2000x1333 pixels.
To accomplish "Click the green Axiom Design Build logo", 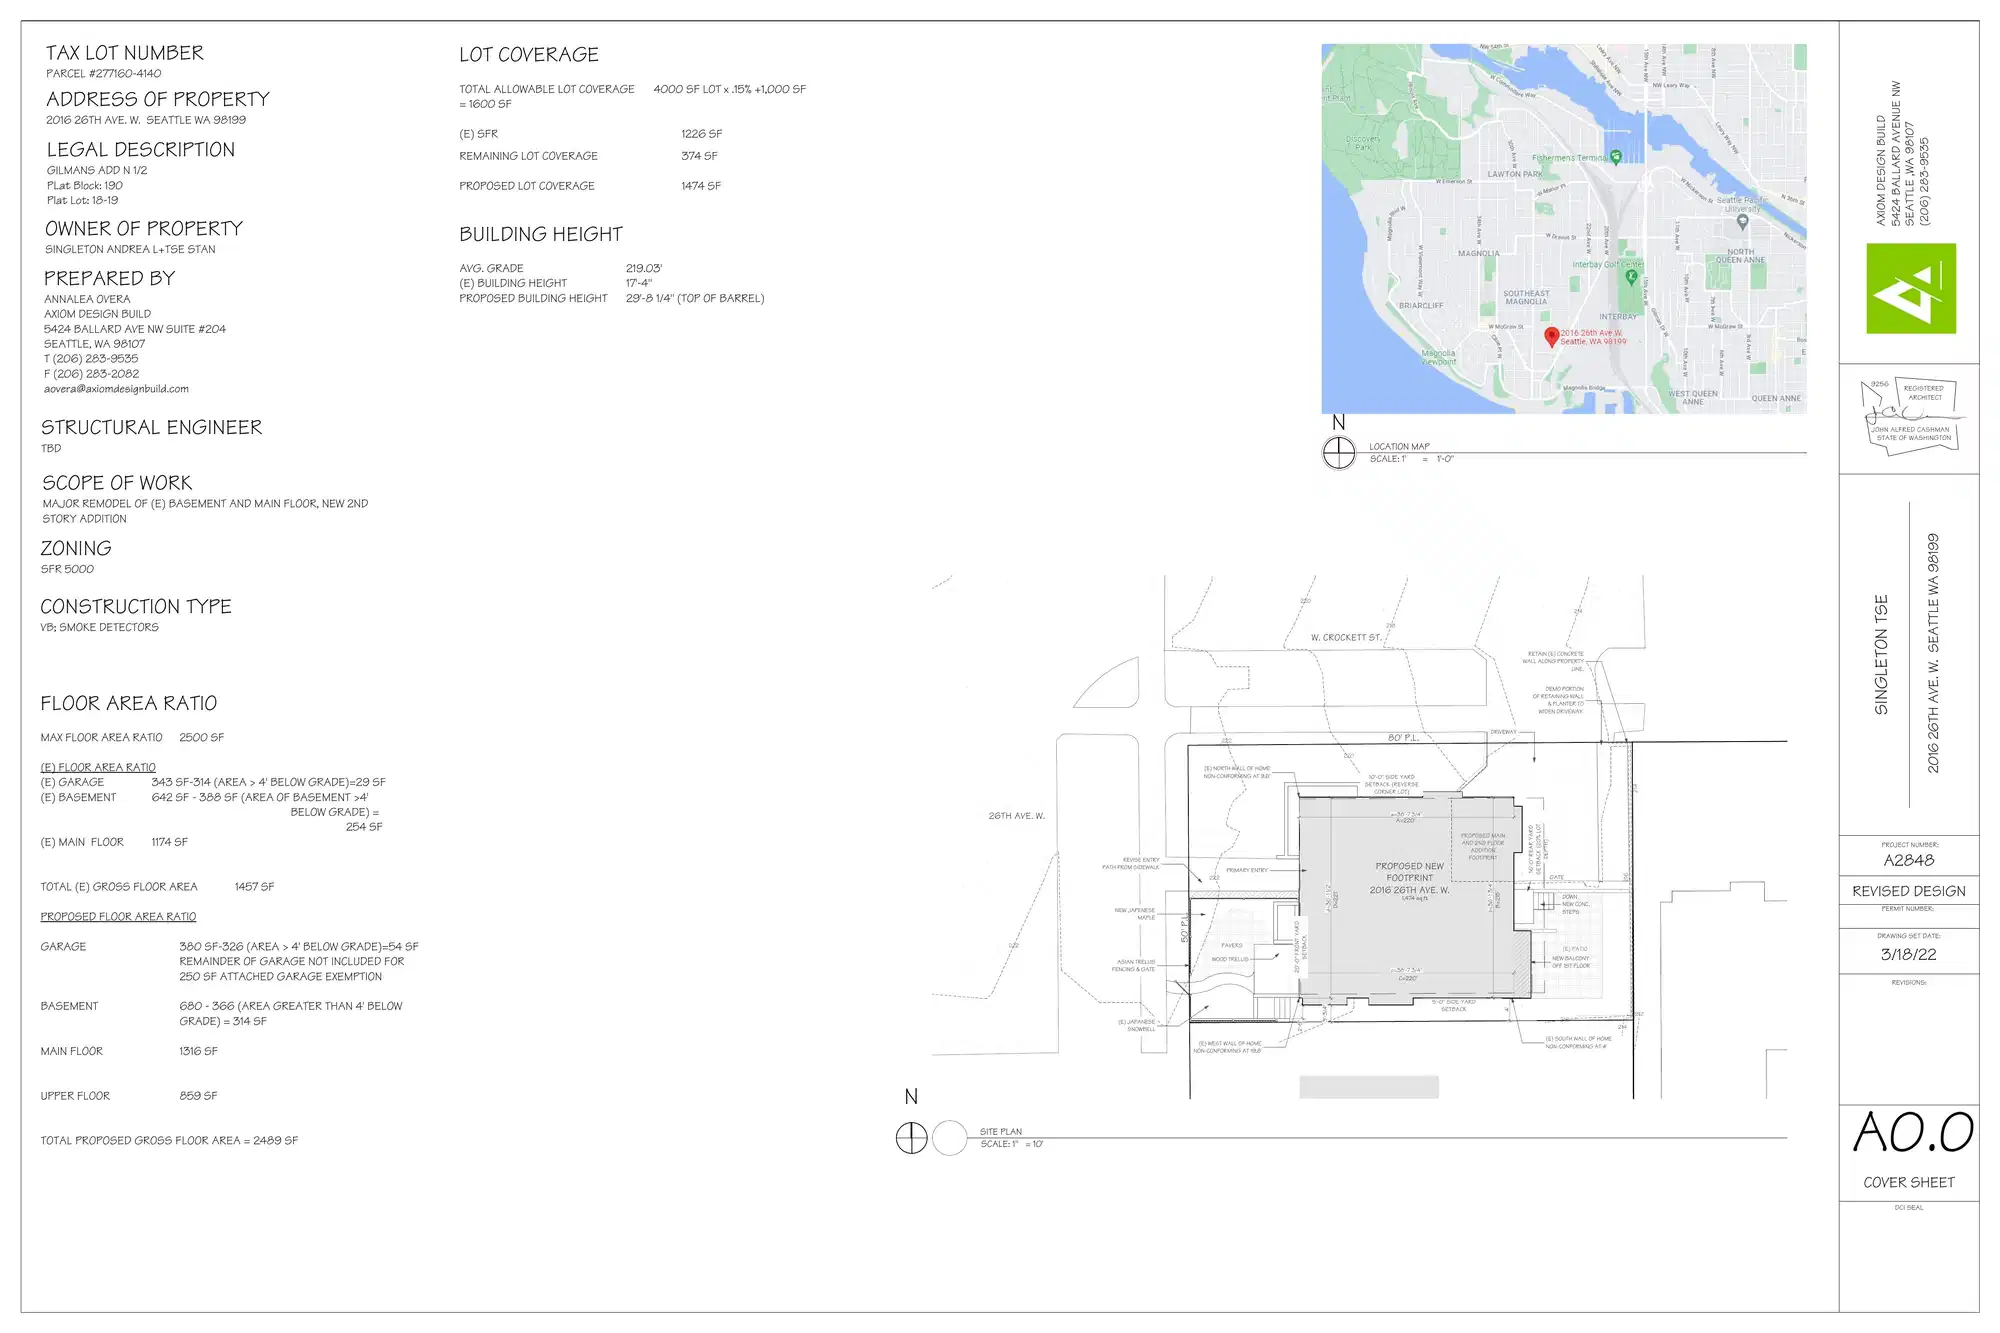I will coord(1911,288).
